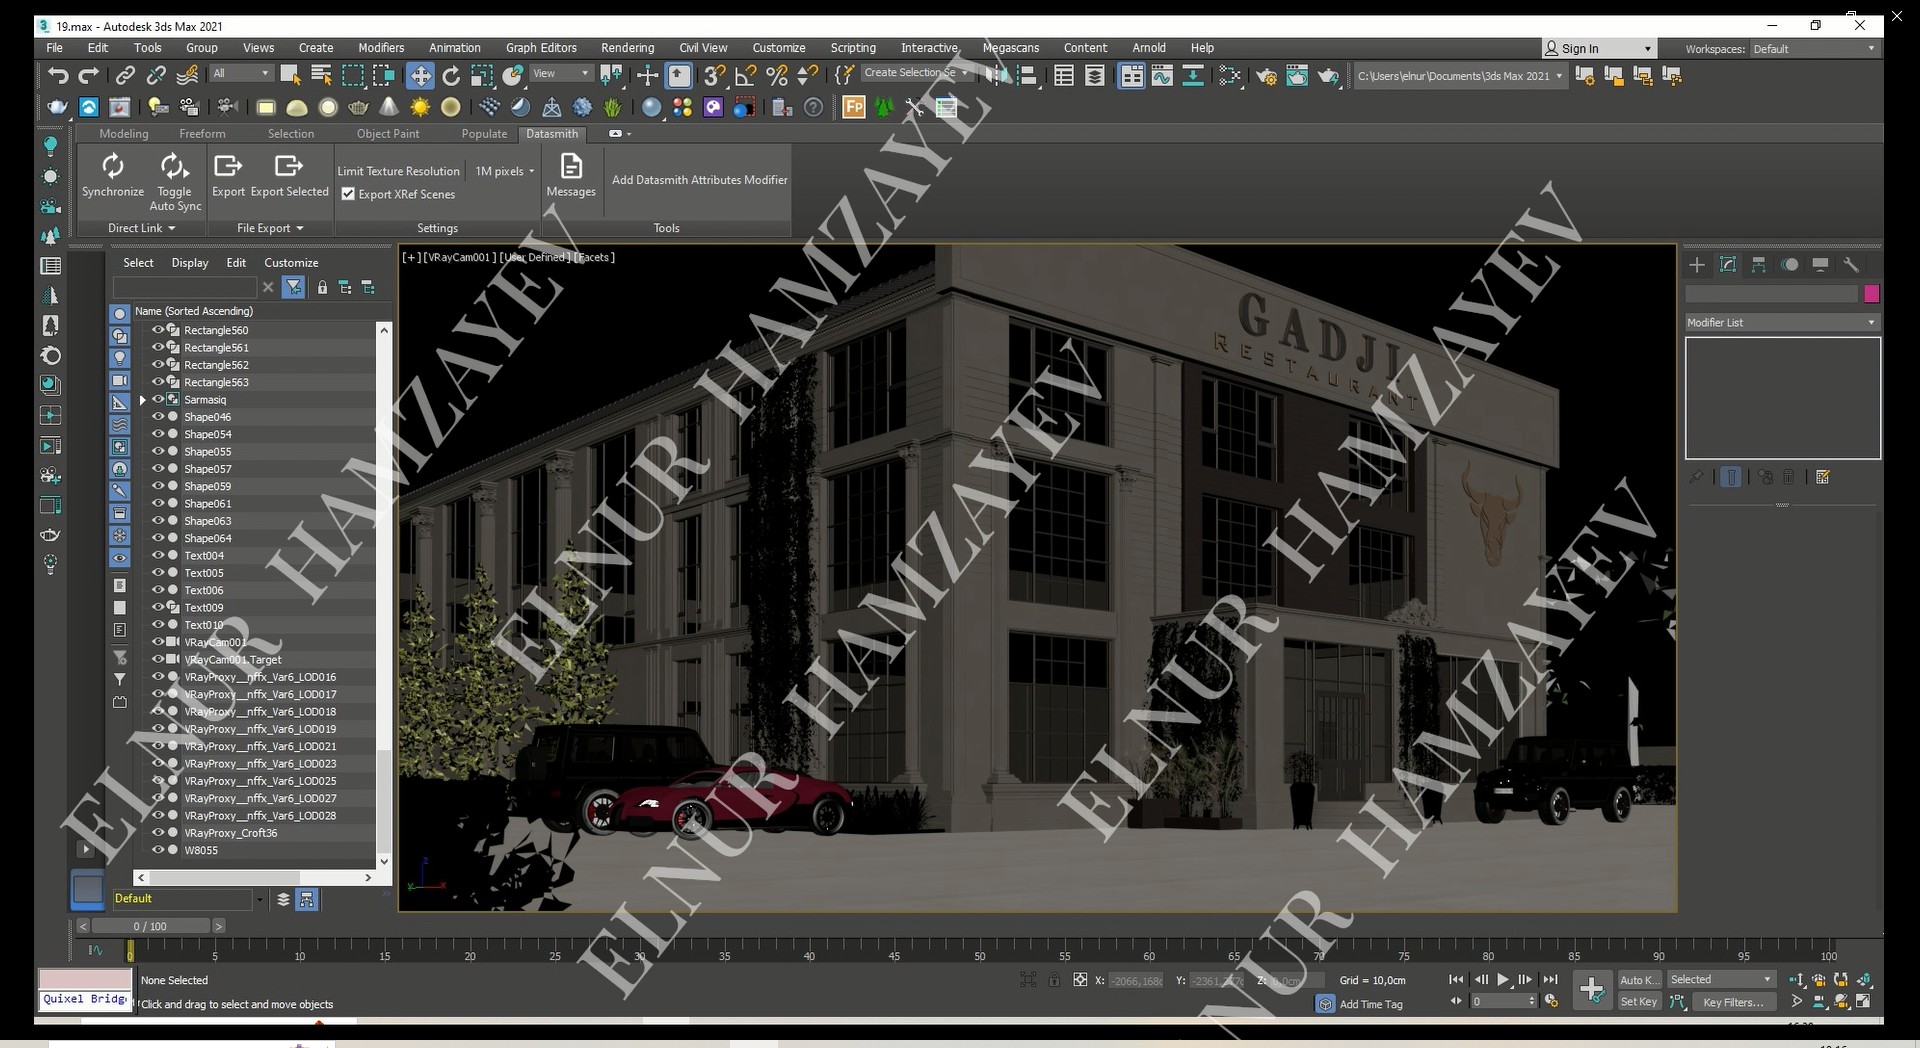Image resolution: width=1920 pixels, height=1048 pixels.
Task: Select the Select and Link tool
Action: click(125, 75)
